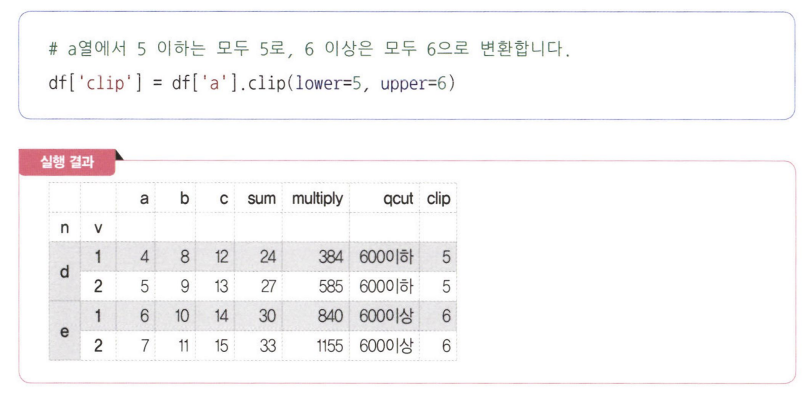The width and height of the screenshot is (804, 393).
Task: Click the 'e' index group cell
Action: click(x=65, y=331)
